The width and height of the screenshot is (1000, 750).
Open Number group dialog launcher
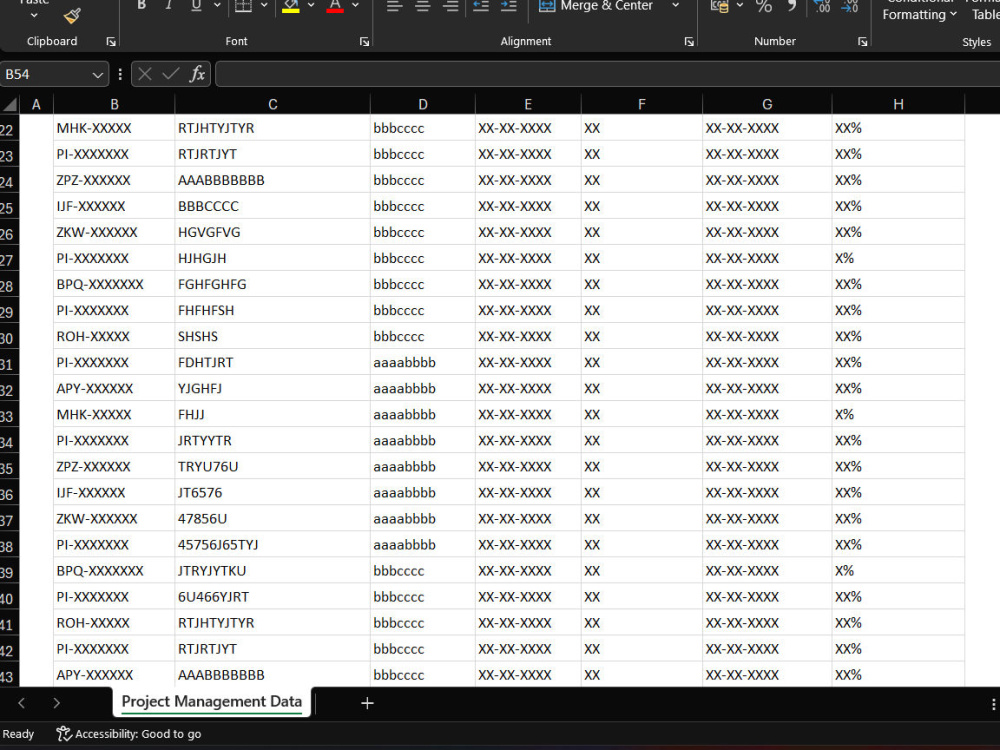862,41
